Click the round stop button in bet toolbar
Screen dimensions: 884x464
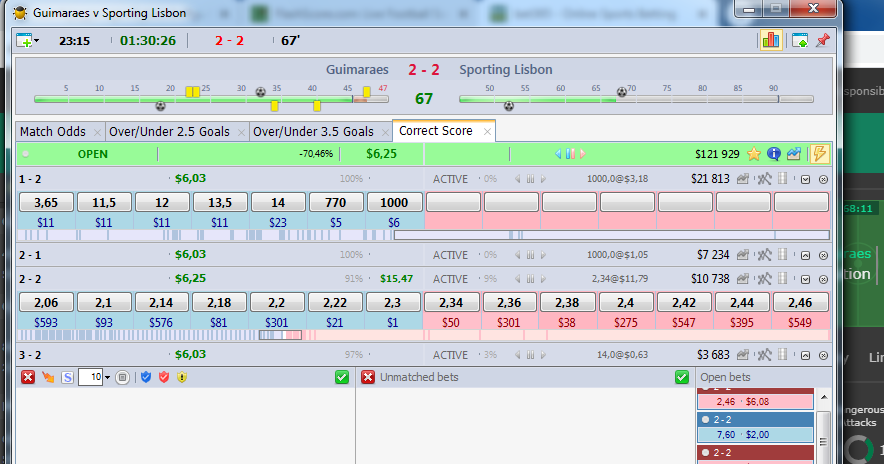click(122, 377)
